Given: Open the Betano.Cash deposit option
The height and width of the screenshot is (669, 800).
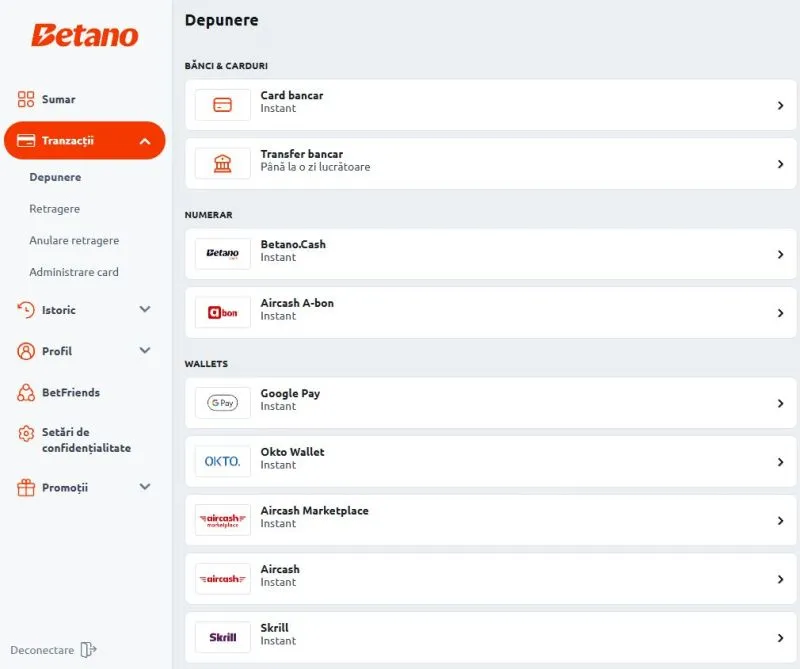Looking at the screenshot, I should coord(490,254).
